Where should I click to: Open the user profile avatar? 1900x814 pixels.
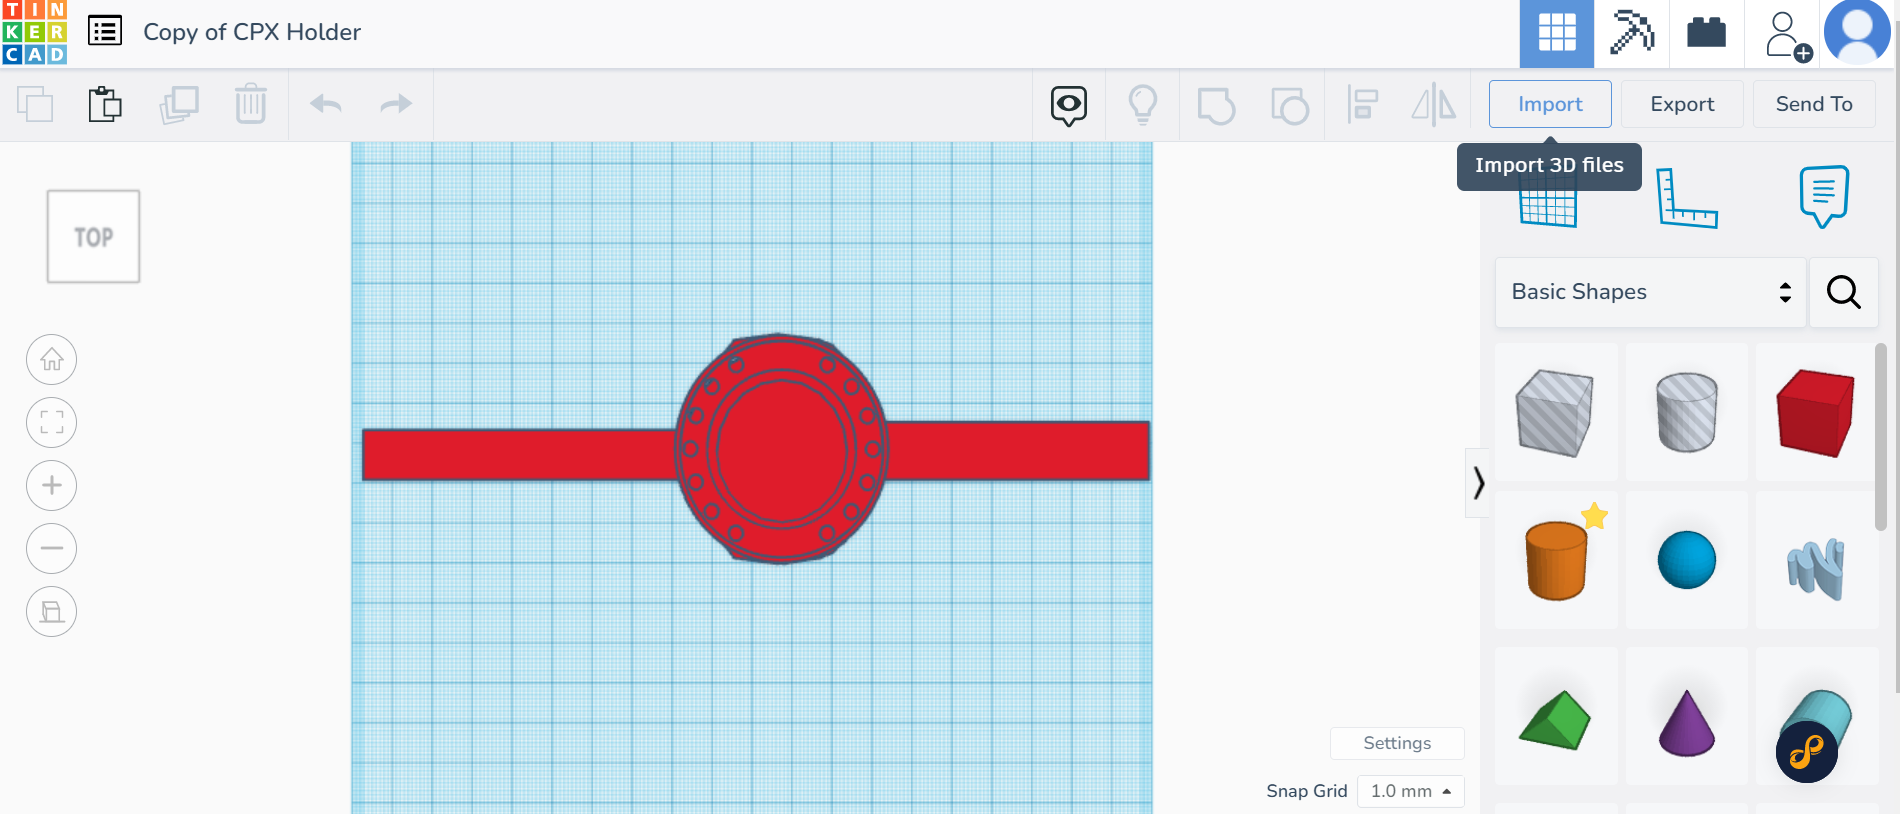pos(1857,32)
